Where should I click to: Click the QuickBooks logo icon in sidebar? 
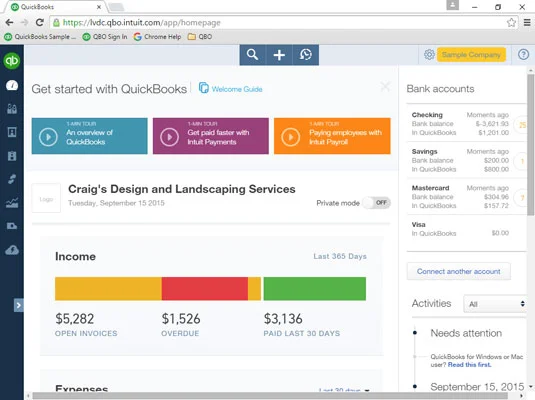12,61
